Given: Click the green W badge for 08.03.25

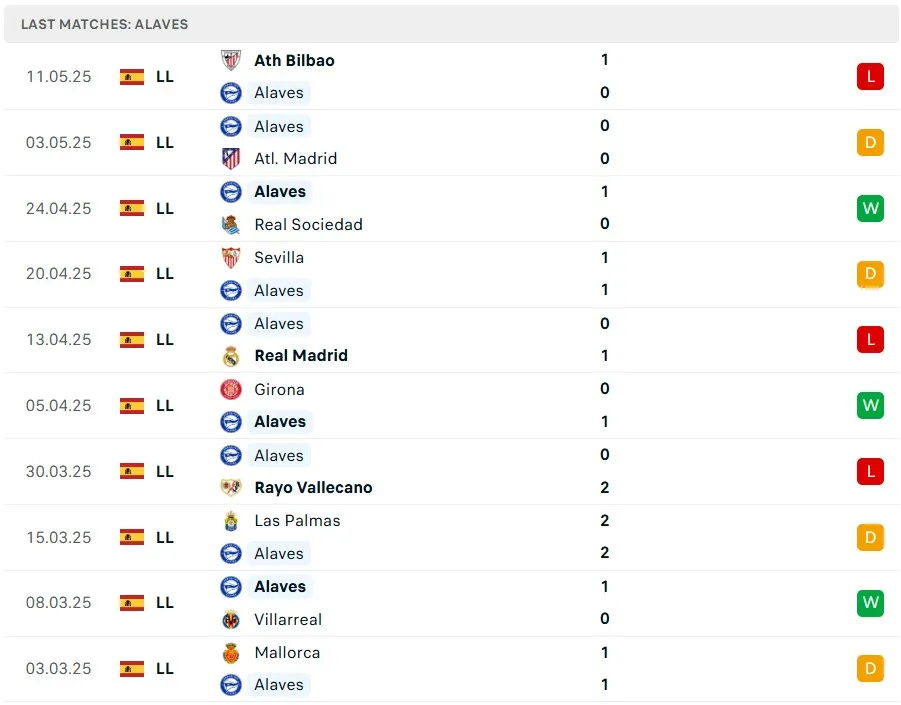Looking at the screenshot, I should [870, 602].
